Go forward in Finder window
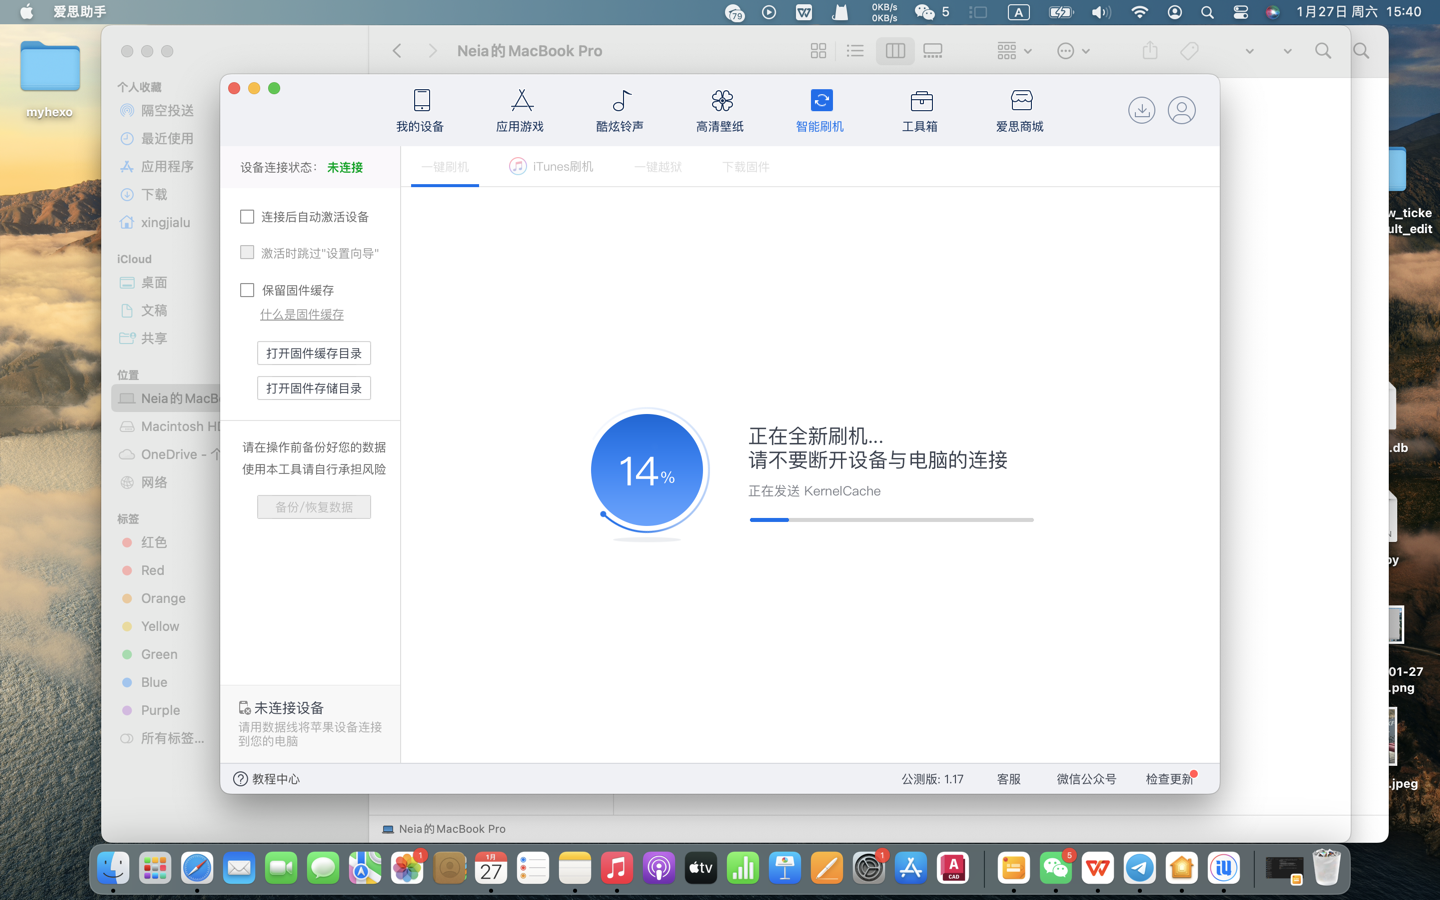This screenshot has width=1440, height=900. [432, 51]
